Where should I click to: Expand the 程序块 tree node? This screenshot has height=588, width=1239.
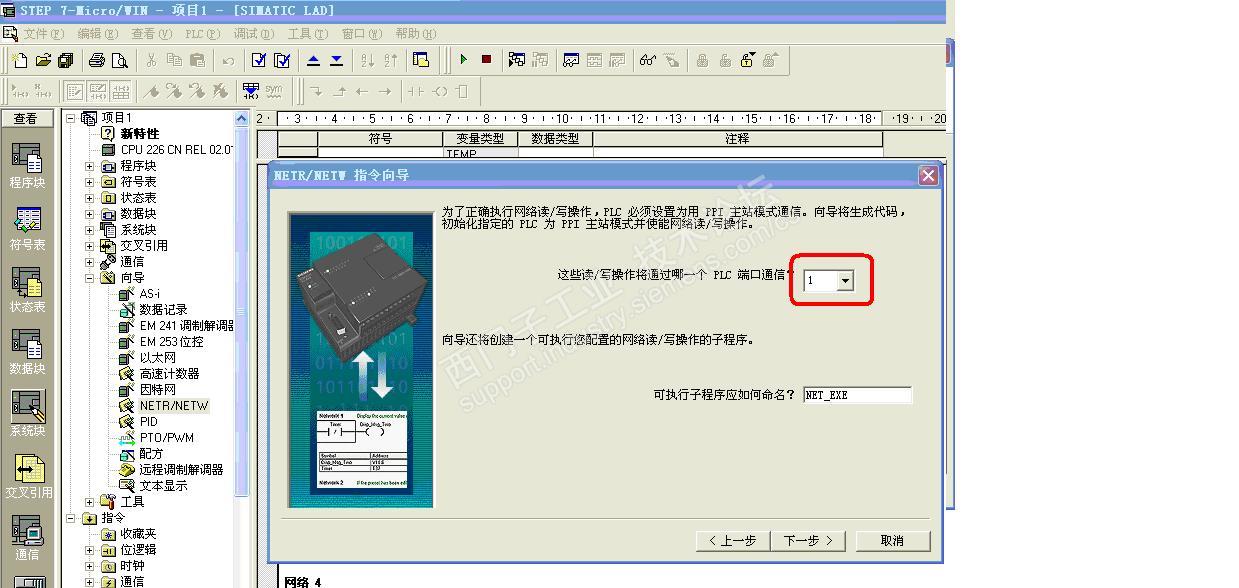point(89,166)
